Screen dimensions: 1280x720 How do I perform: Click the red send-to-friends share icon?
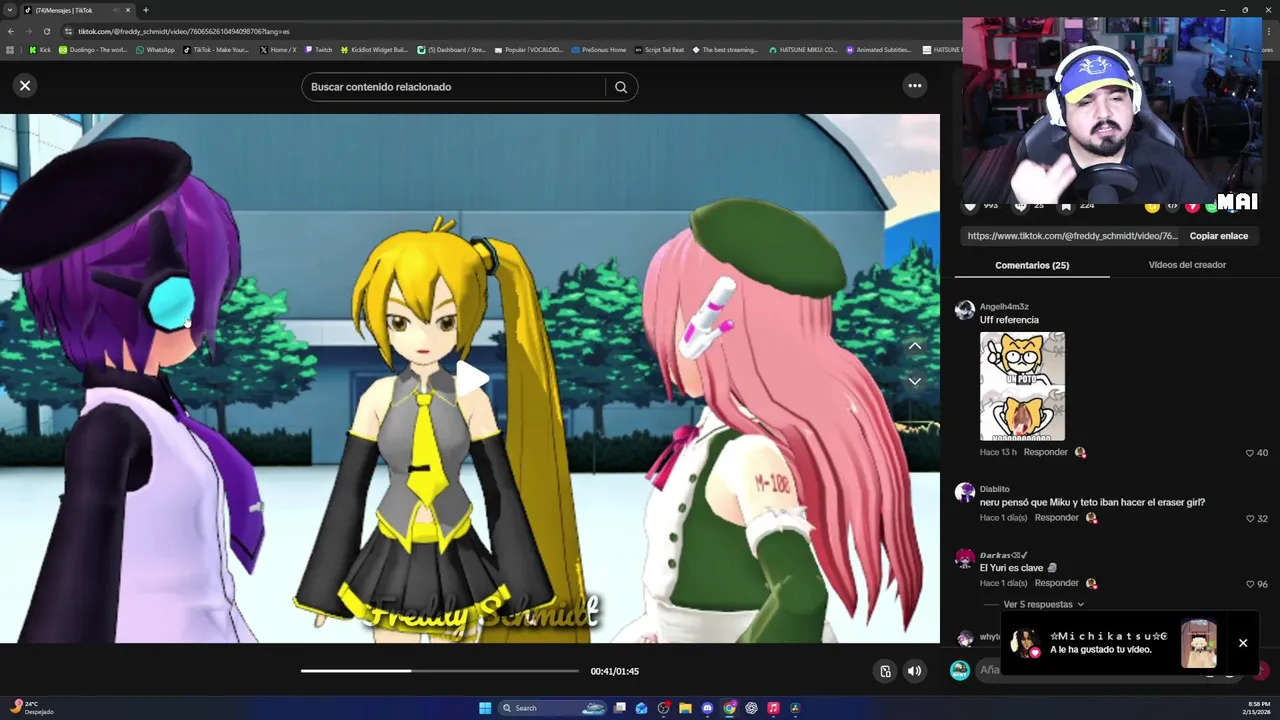click(1192, 206)
